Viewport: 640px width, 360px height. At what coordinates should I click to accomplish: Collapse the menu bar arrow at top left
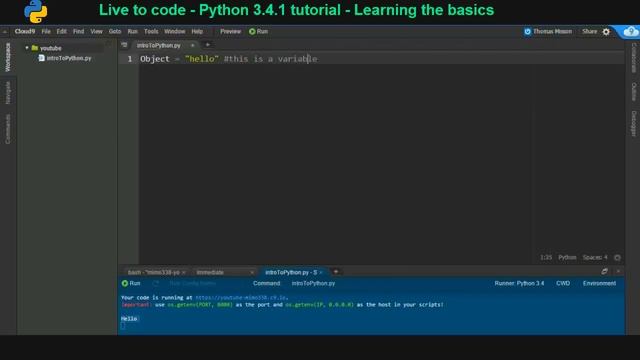5,31
